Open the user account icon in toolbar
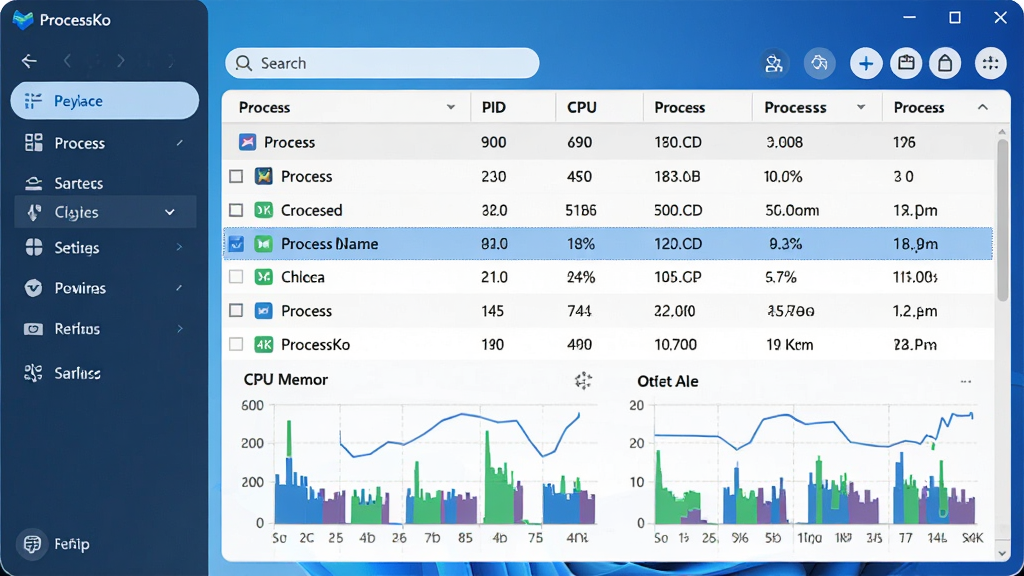Image resolution: width=1024 pixels, height=576 pixels. tap(774, 63)
